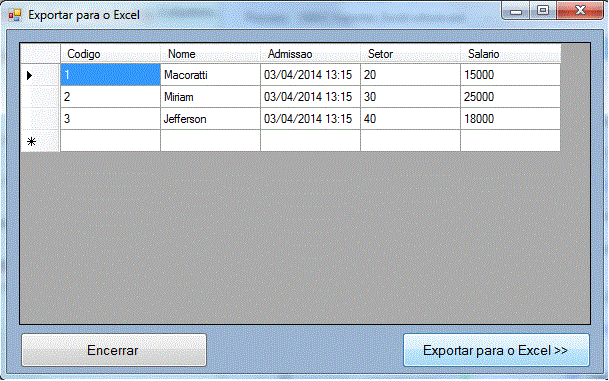The image size is (609, 381).
Task: Select the Codigo column header
Action: [x=110, y=54]
